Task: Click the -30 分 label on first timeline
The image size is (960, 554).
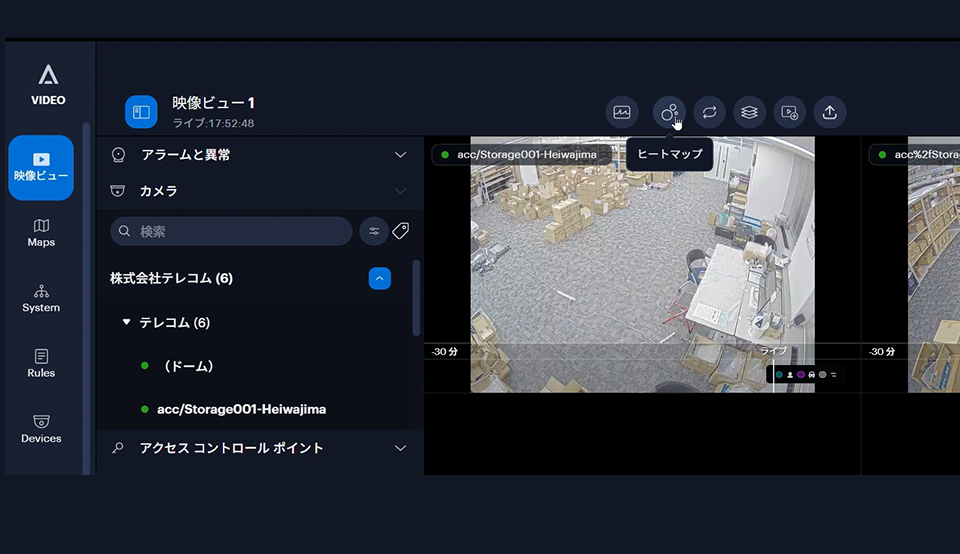Action: [x=445, y=352]
